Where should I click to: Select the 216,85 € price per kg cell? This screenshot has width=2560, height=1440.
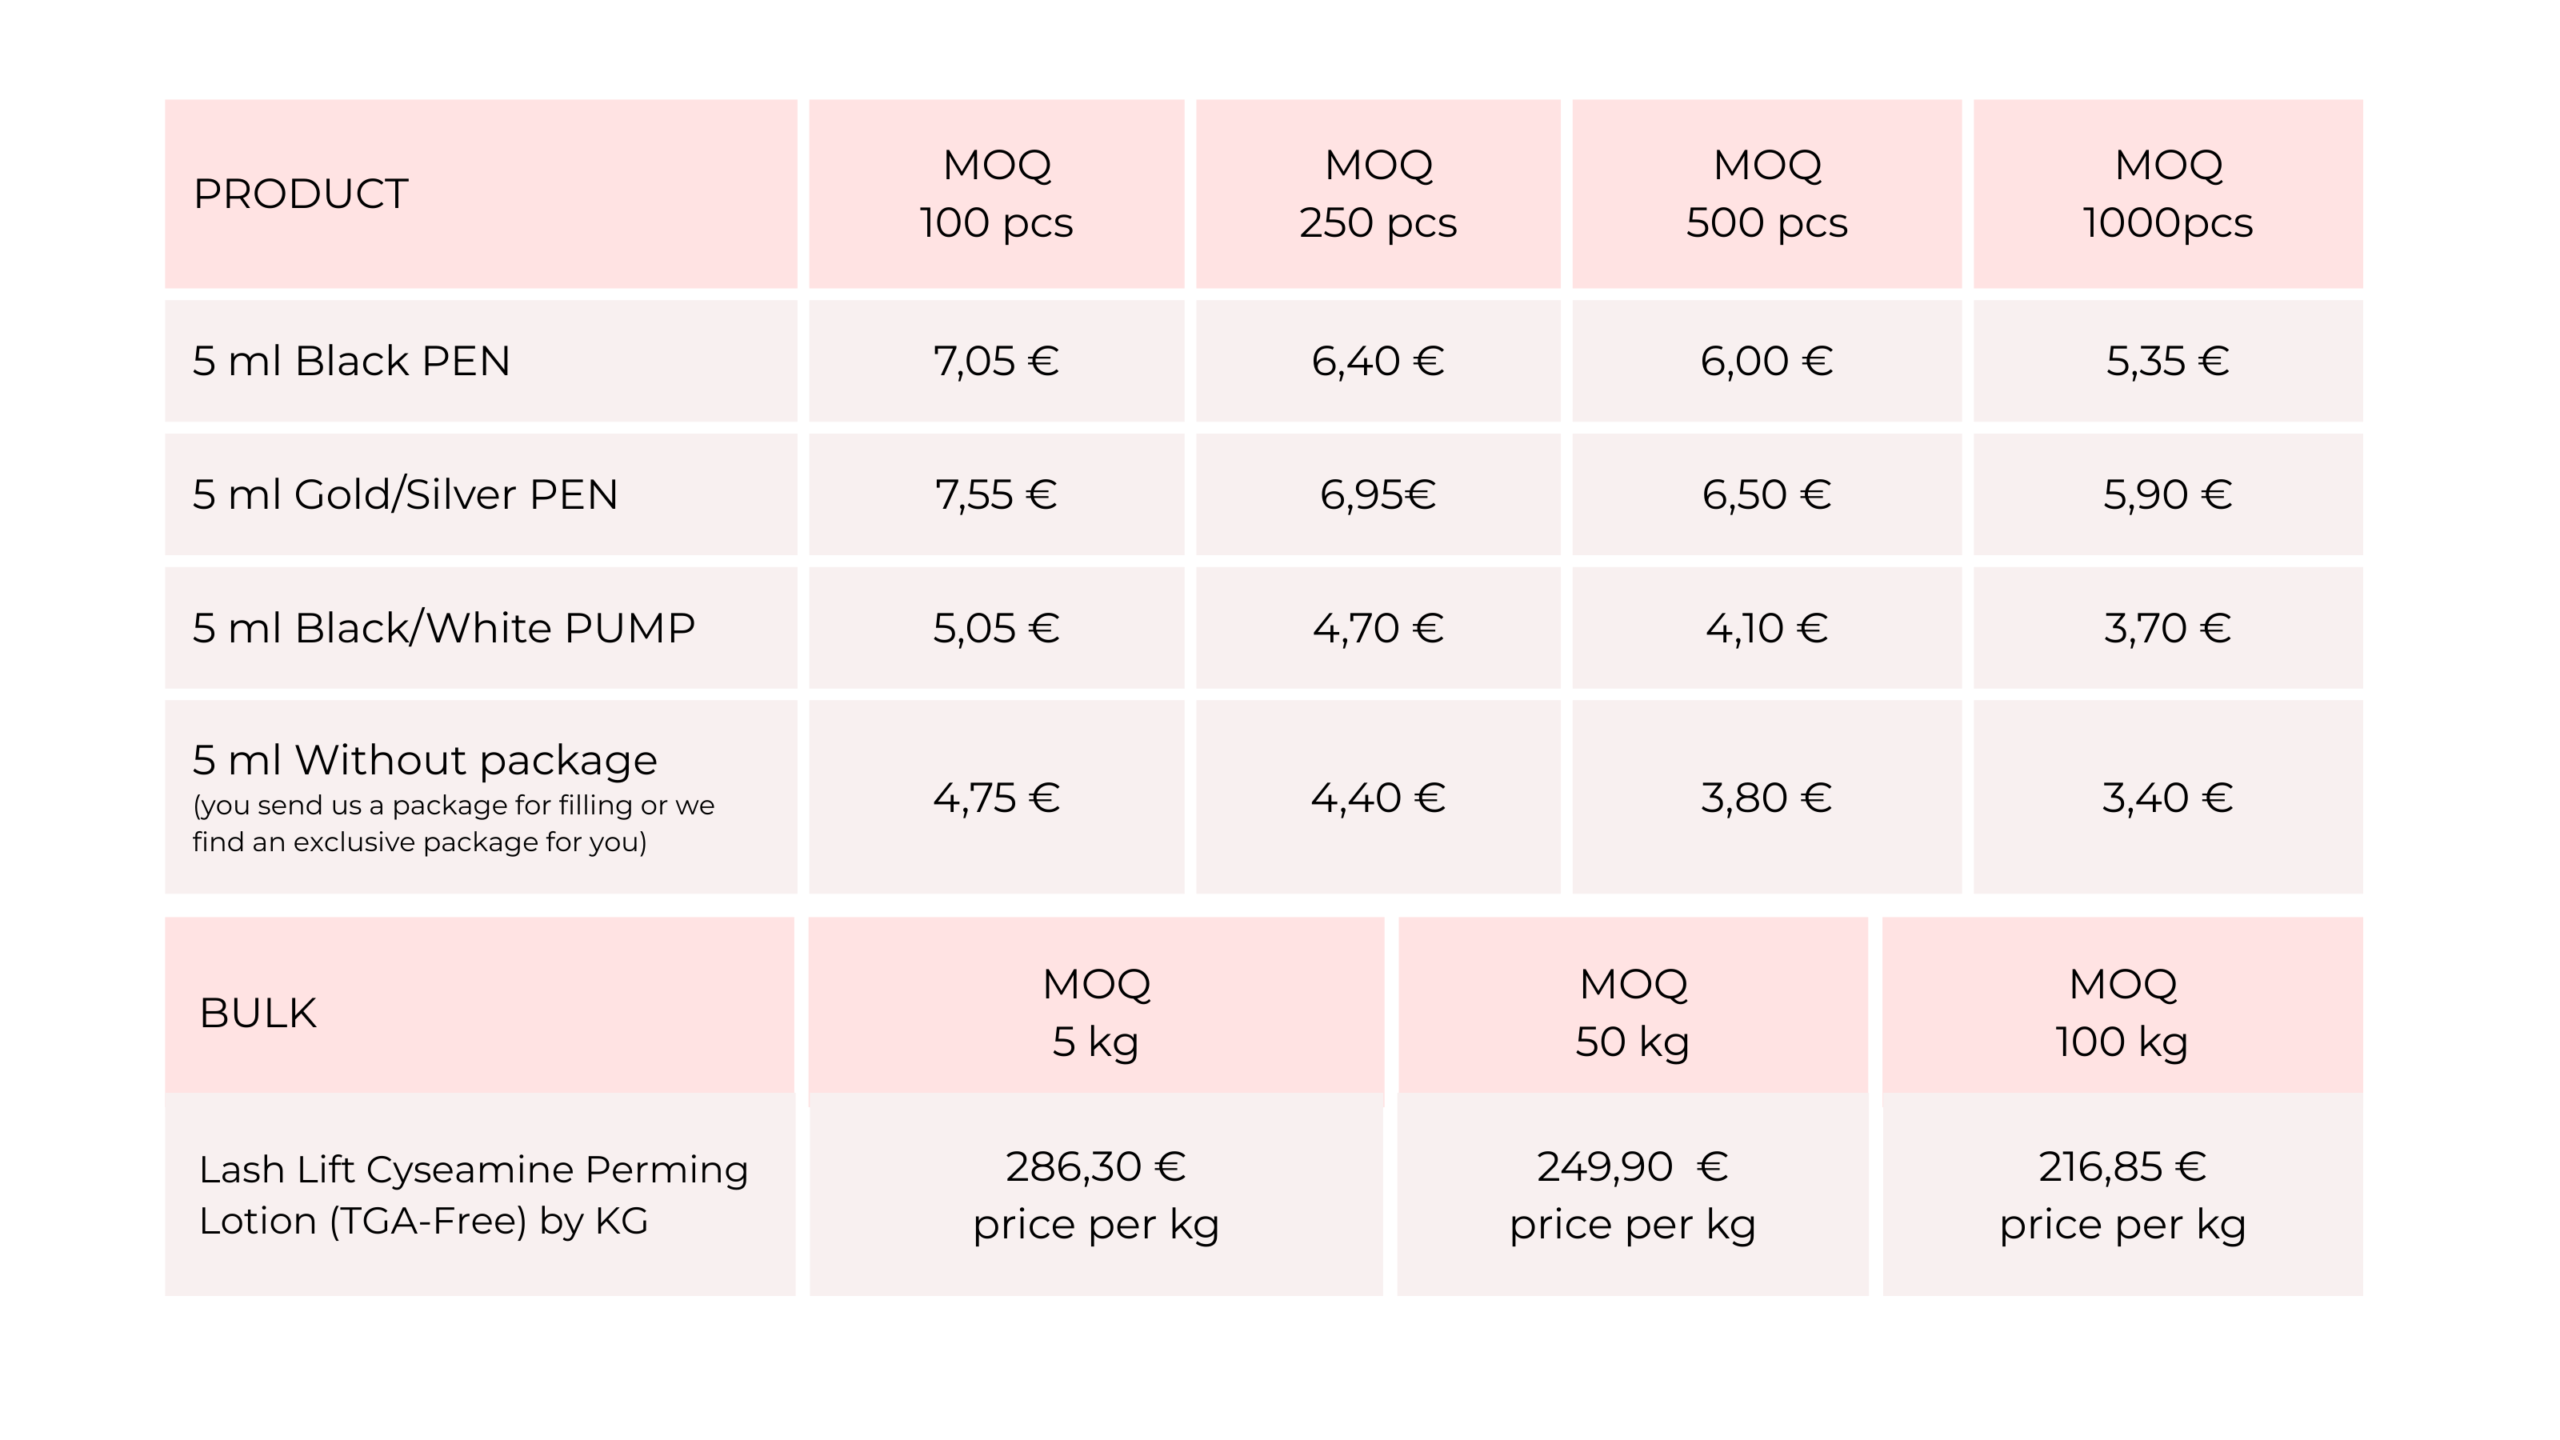coord(2122,1195)
